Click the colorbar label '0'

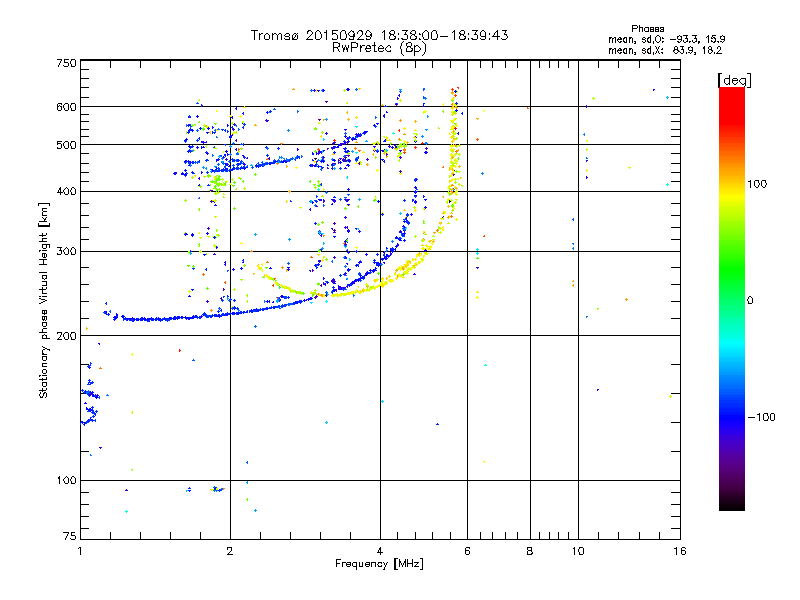[x=750, y=301]
